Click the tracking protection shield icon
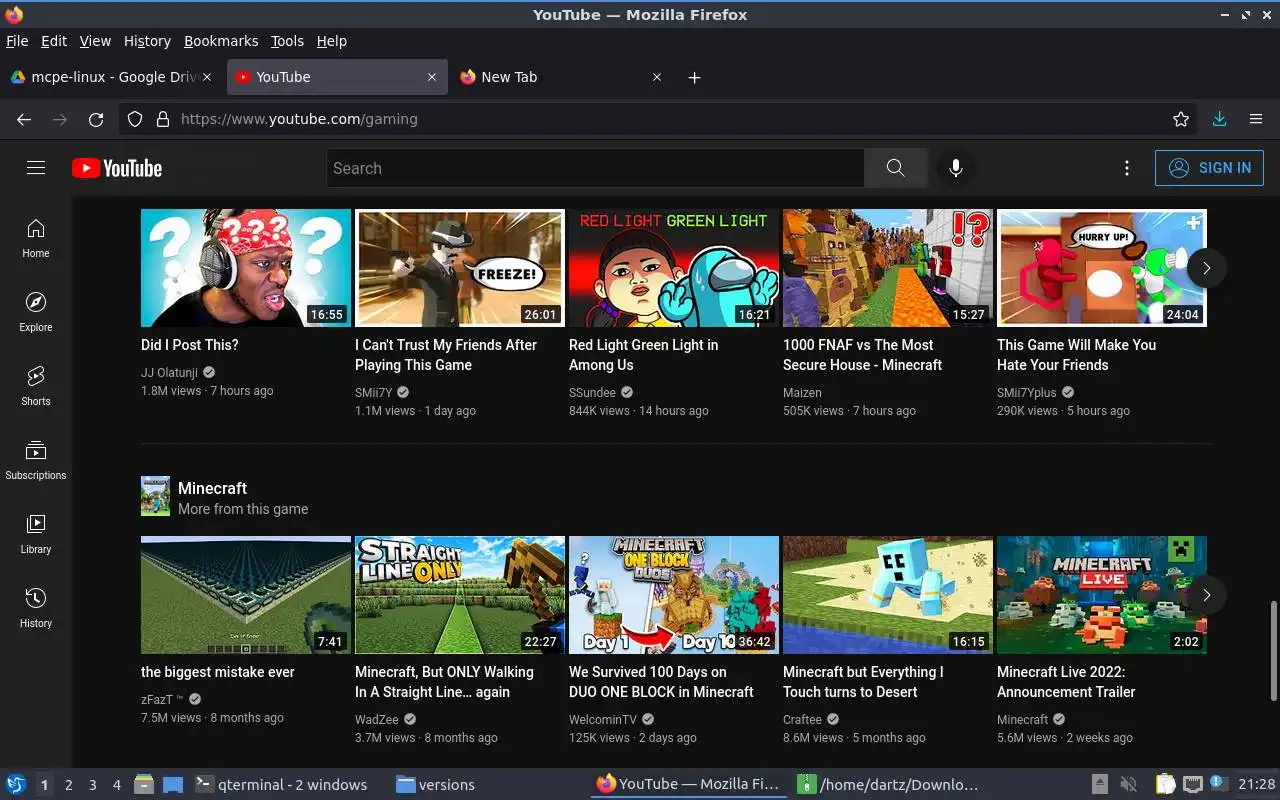The width and height of the screenshot is (1280, 800). (136, 119)
